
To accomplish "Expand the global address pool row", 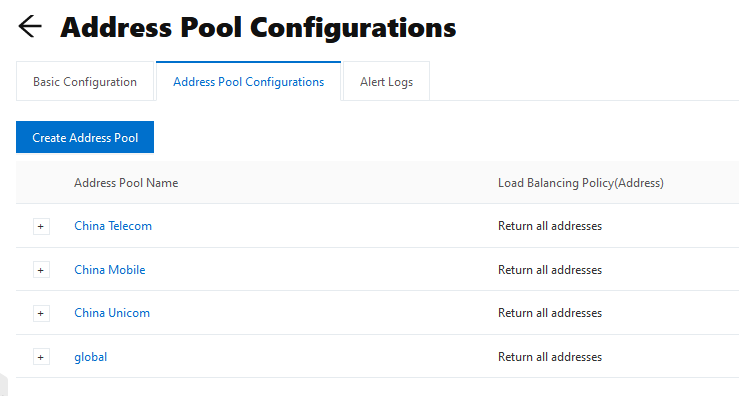I will pyautogui.click(x=41, y=357).
